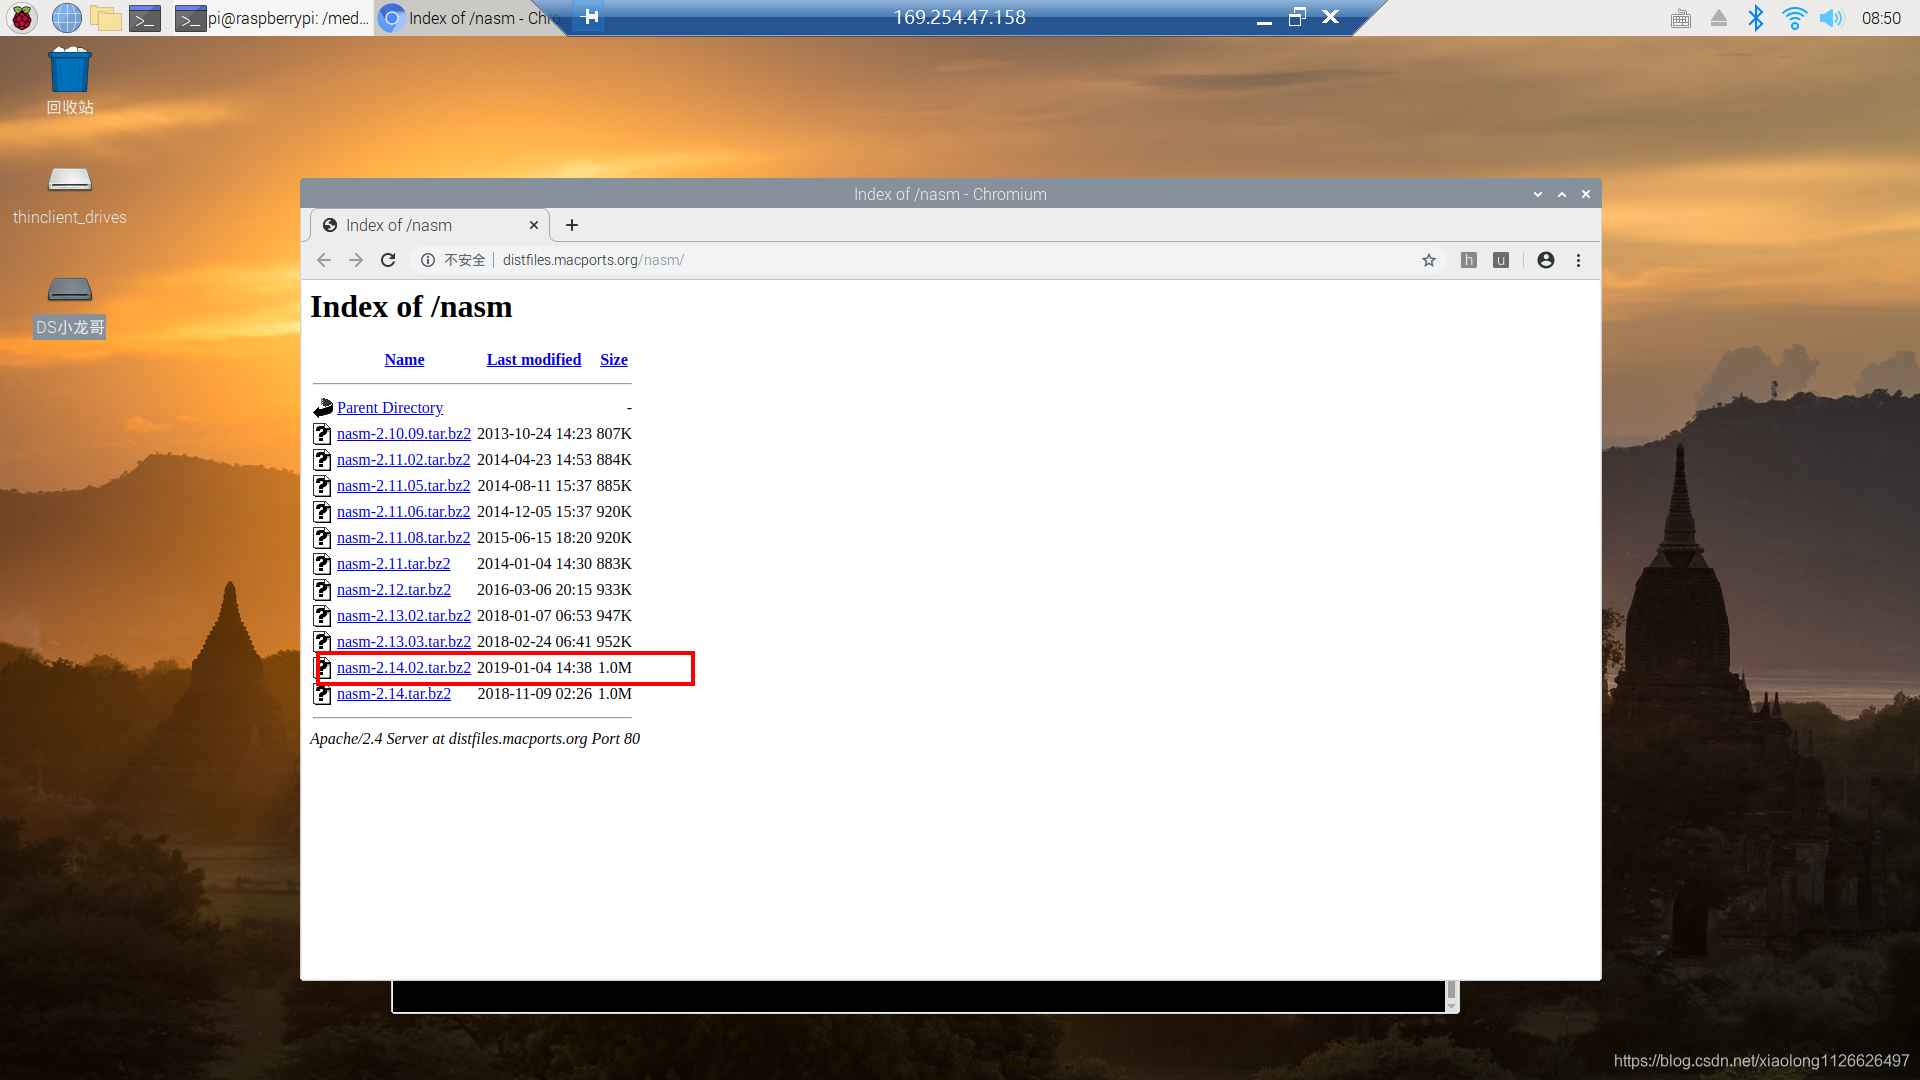Switch to pi@raspberrypi terminal taskbar item
Image resolution: width=1920 pixels, height=1080 pixels.
[x=272, y=17]
